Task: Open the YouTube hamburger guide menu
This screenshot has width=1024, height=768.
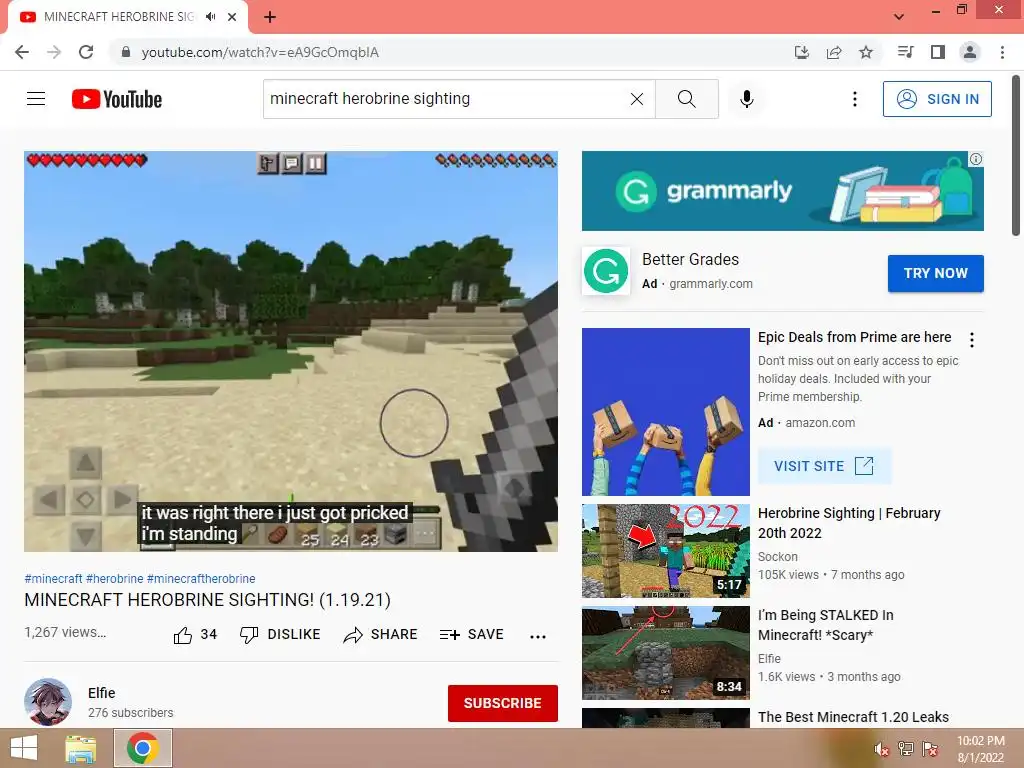Action: coord(36,99)
